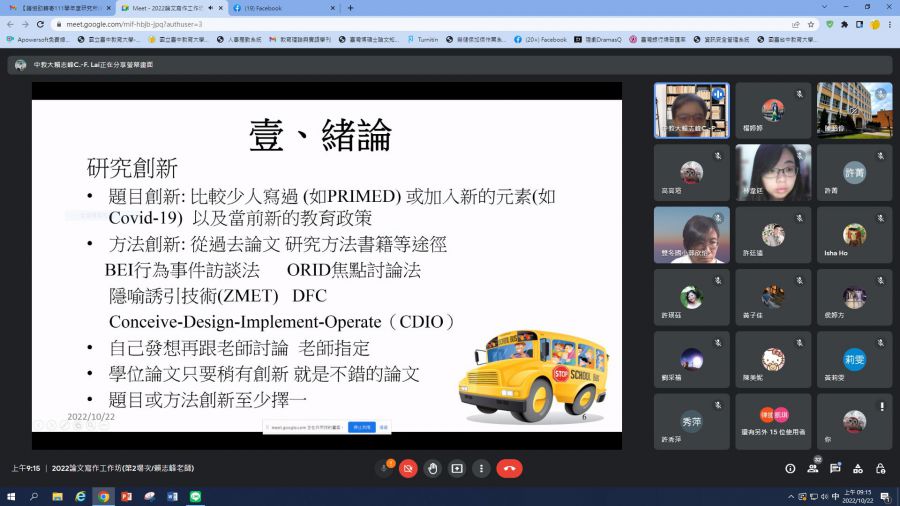Open more options three-dot menu
Screen dimensions: 900x506
[481, 468]
